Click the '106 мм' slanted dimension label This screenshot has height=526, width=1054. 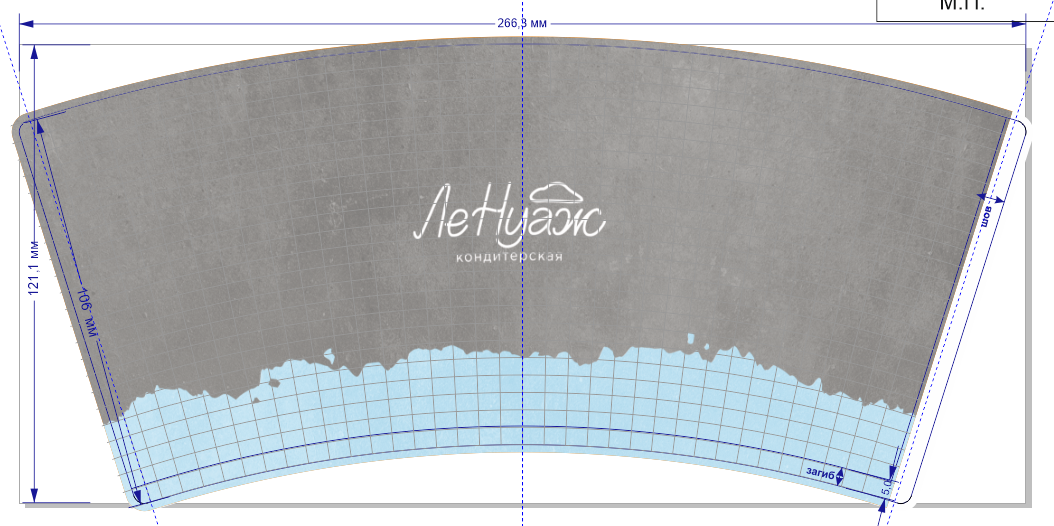click(86, 313)
